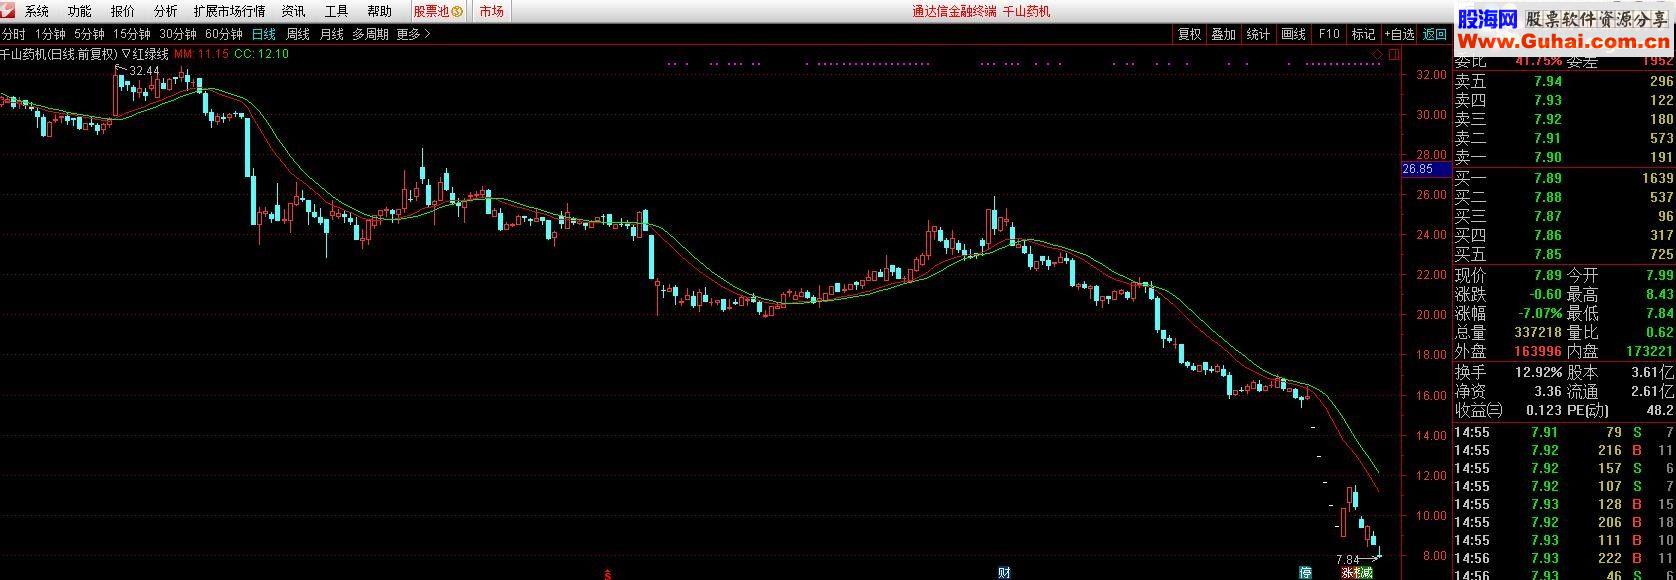The width and height of the screenshot is (1676, 580).
Task: Select the 卖一 ask row at 7.90
Action: (1564, 158)
